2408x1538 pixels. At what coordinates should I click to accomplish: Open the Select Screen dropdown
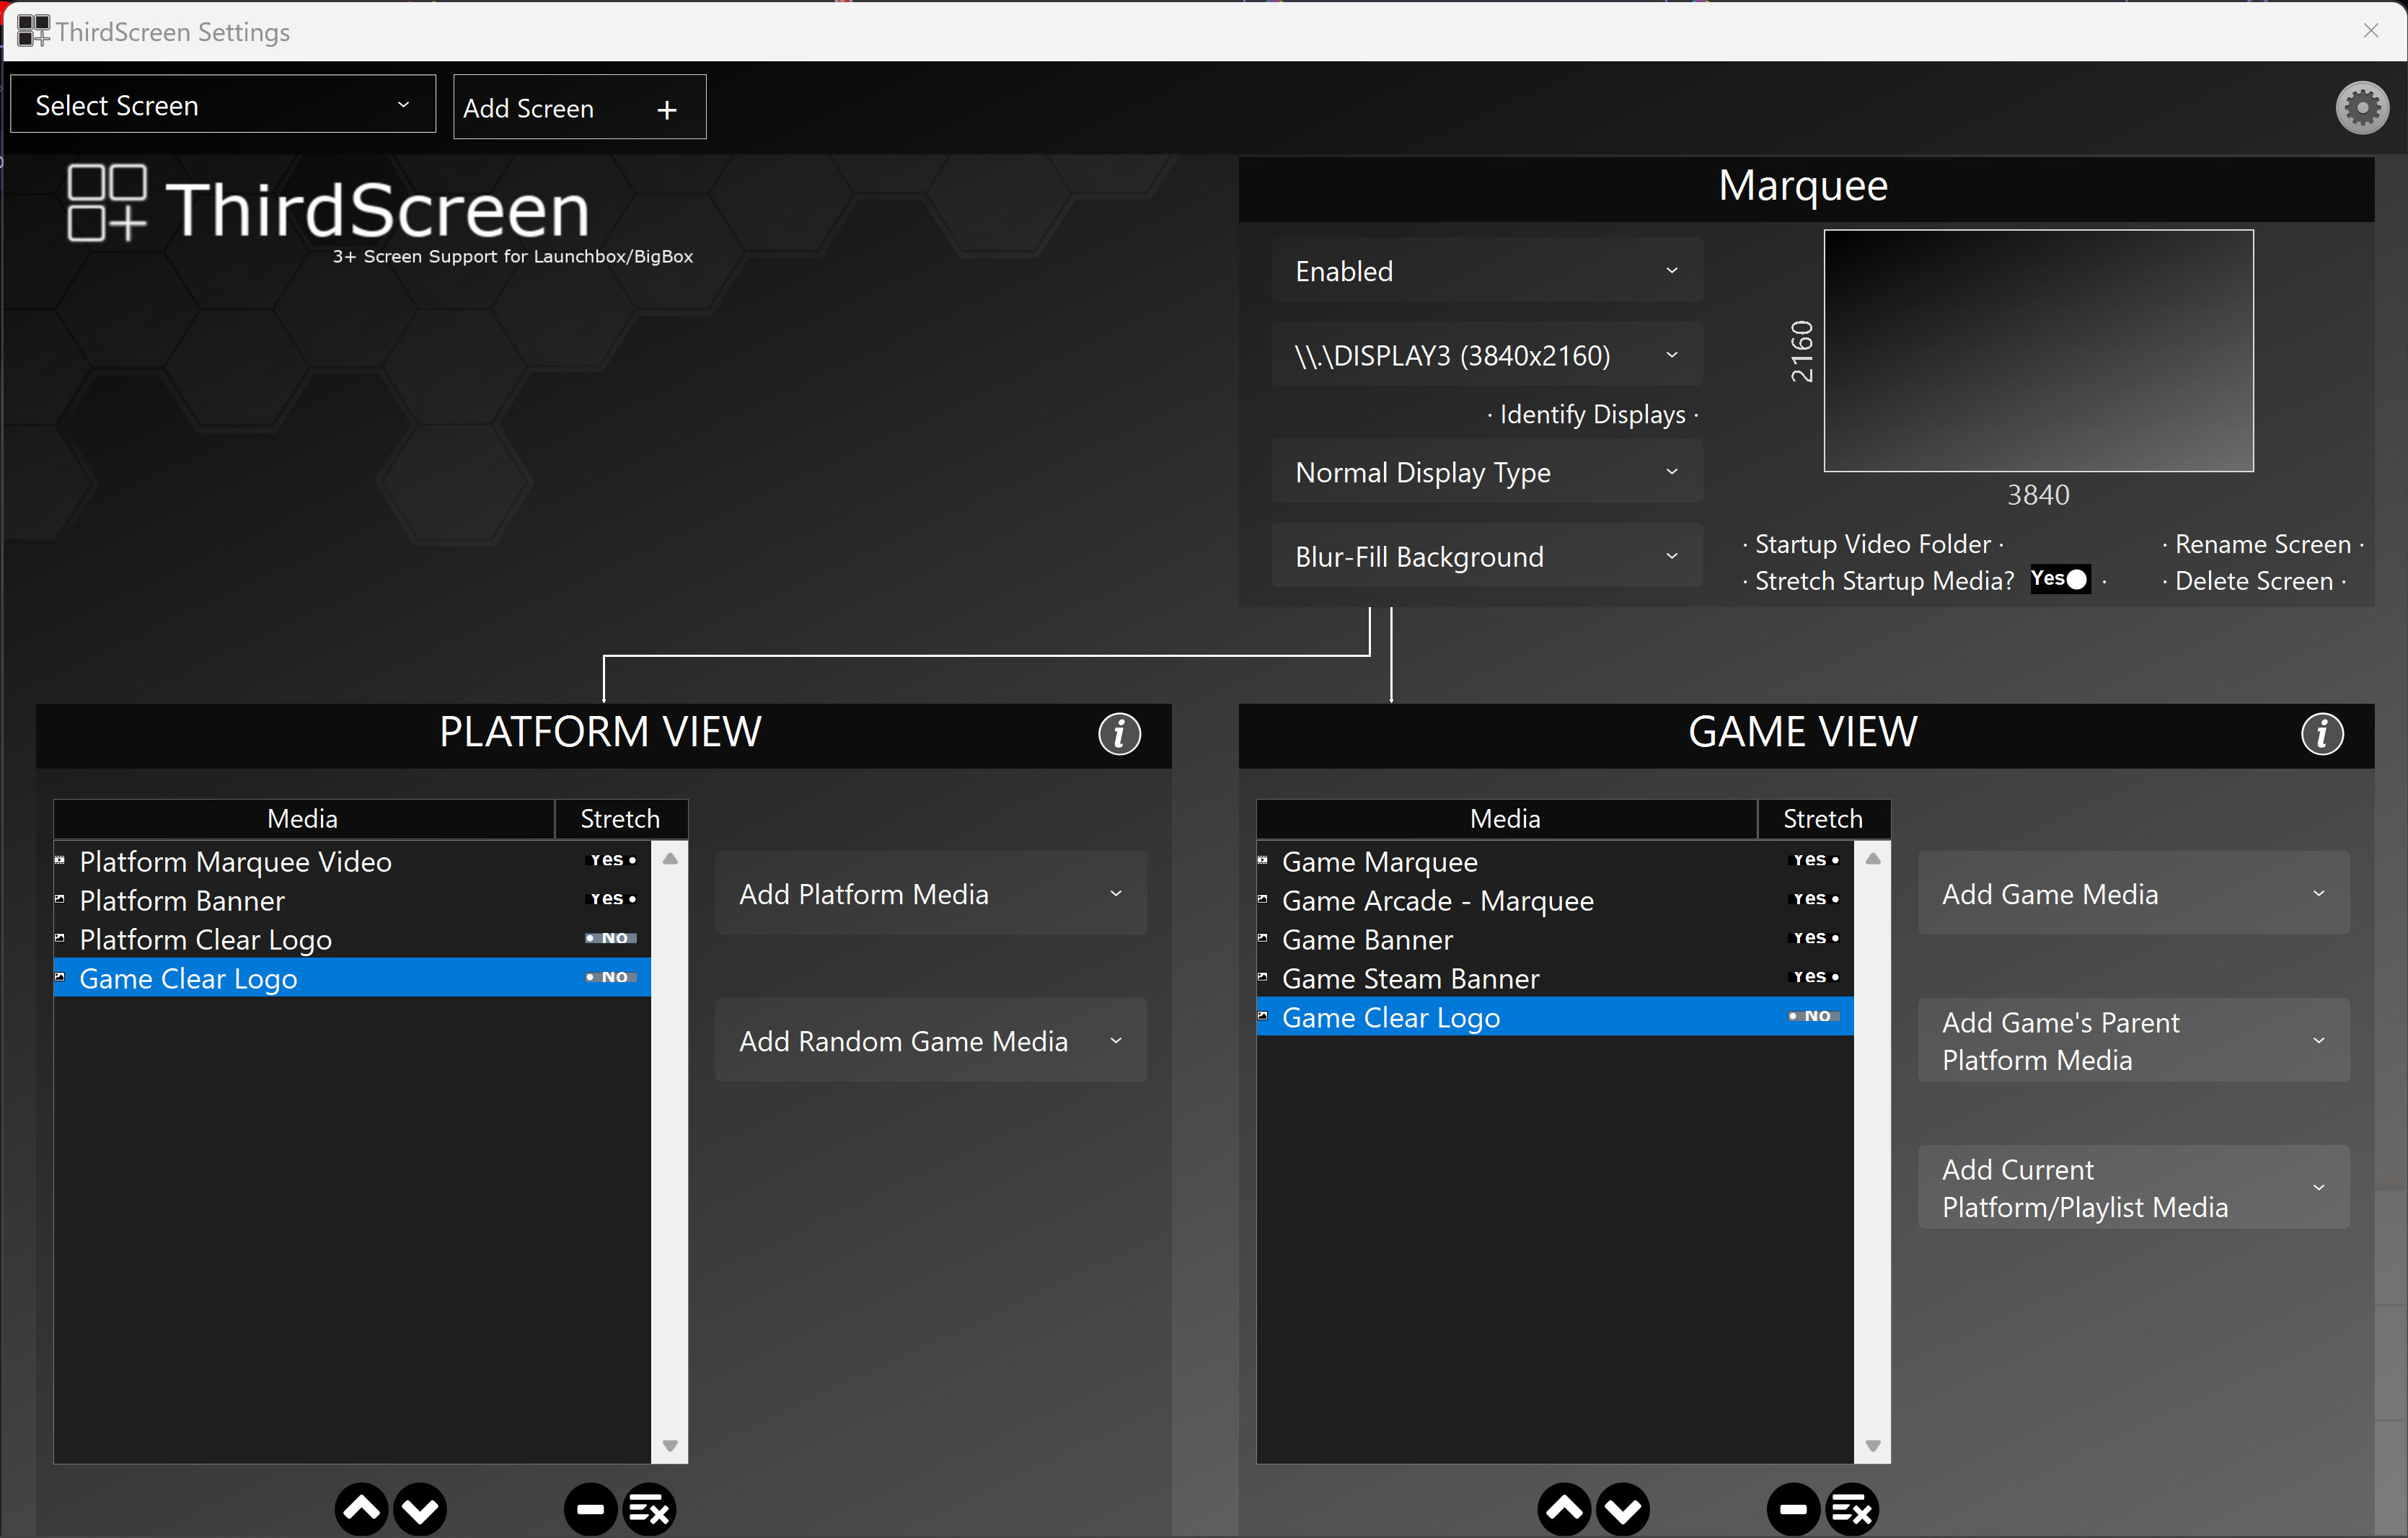pyautogui.click(x=223, y=104)
